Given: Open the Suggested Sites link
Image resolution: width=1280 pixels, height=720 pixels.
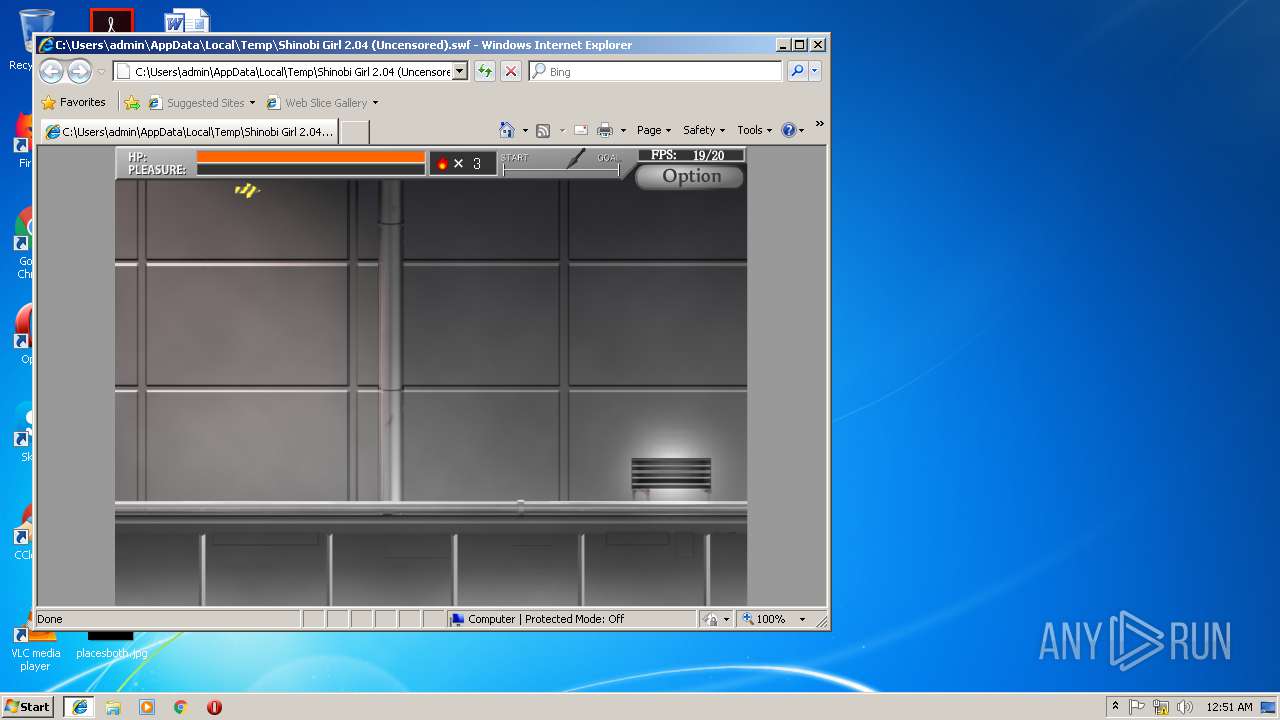Looking at the screenshot, I should 202,102.
